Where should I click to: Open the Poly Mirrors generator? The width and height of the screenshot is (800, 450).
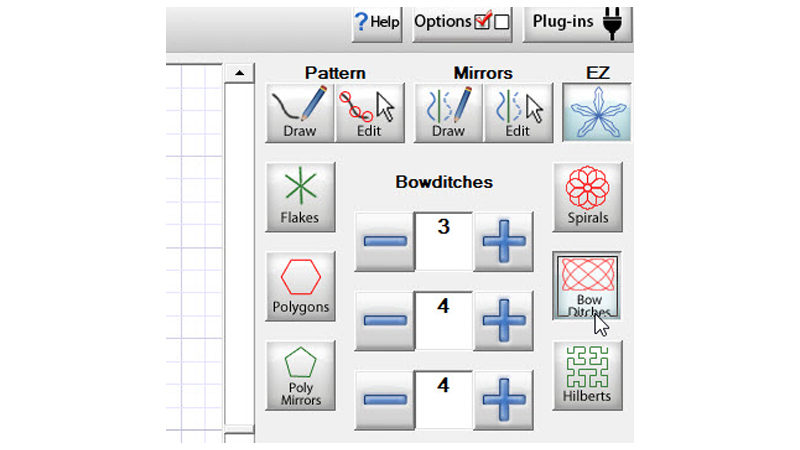pos(301,375)
